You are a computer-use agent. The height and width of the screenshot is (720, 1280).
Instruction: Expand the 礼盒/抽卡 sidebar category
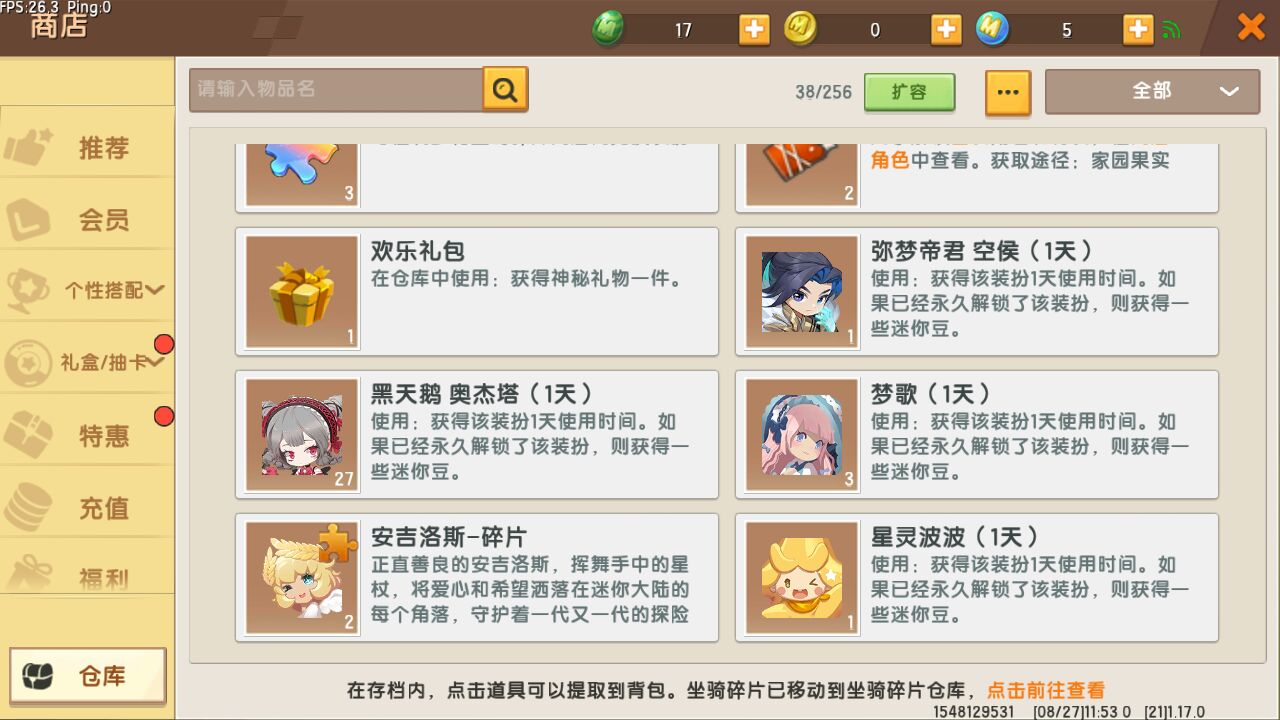point(87,362)
